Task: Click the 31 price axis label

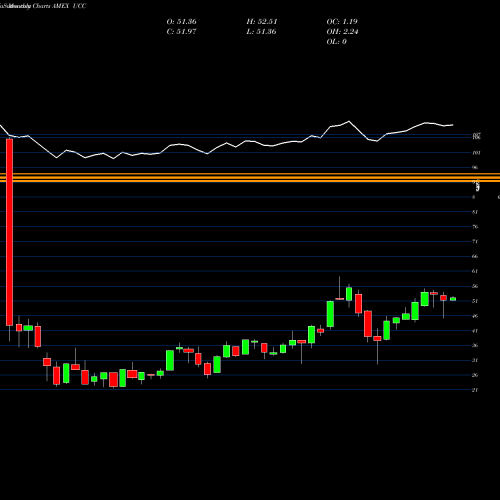Action: tap(475, 360)
